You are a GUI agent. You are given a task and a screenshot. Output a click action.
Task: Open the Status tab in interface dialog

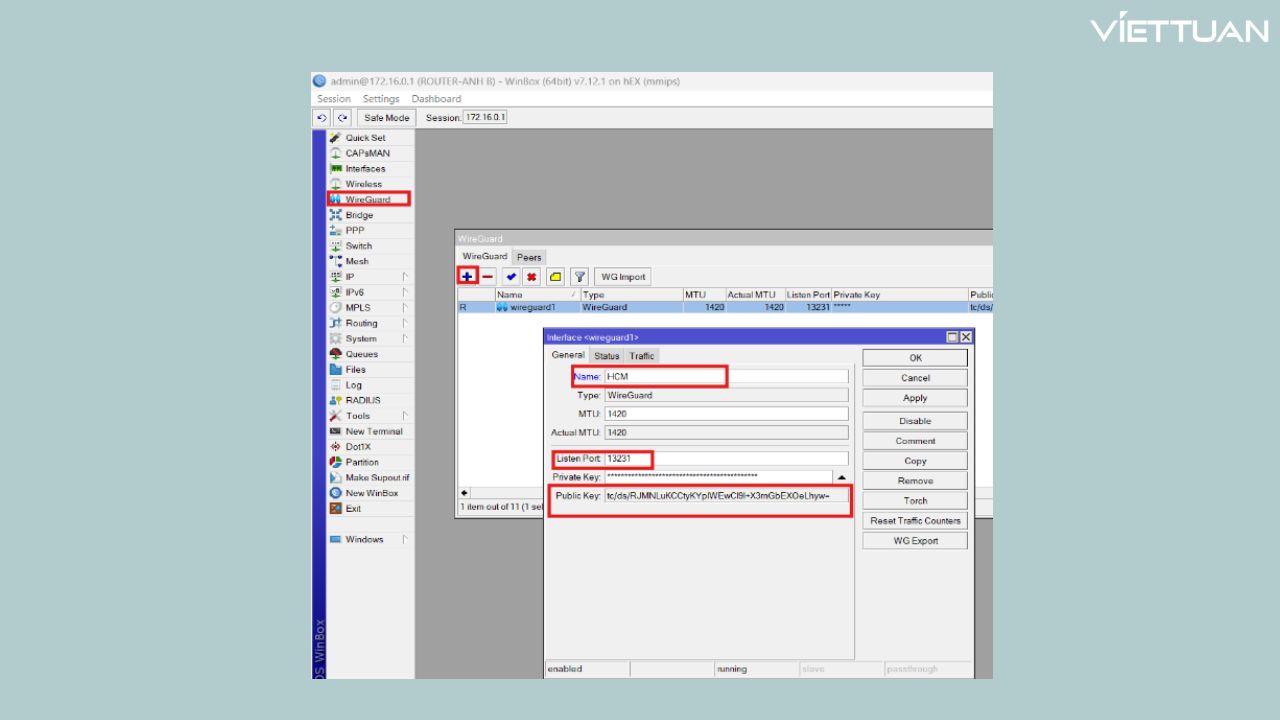point(606,356)
